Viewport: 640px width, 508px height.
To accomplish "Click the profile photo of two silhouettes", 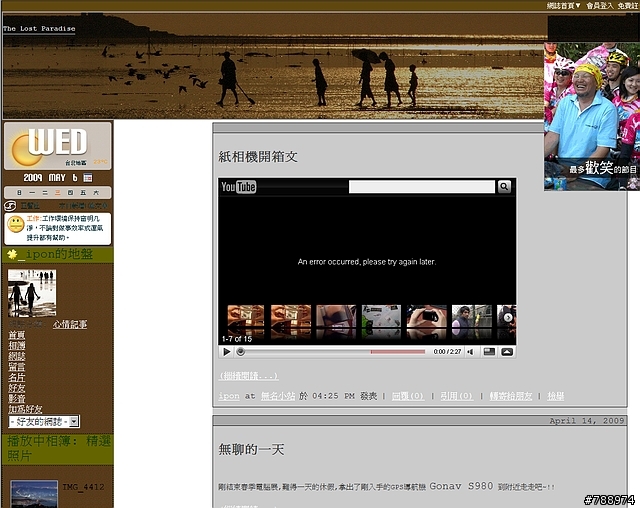I will tap(32, 293).
